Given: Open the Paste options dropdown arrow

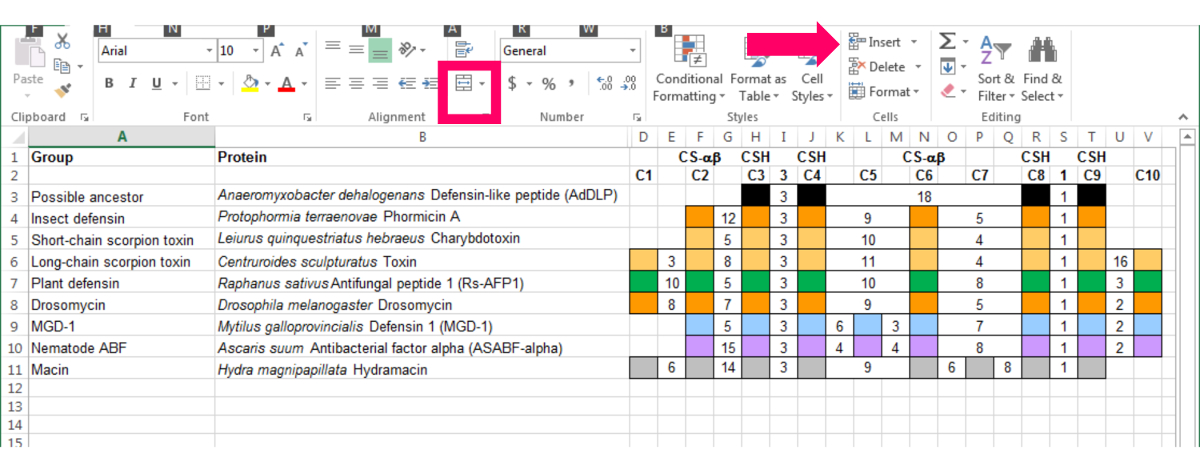Looking at the screenshot, I should click(27, 96).
